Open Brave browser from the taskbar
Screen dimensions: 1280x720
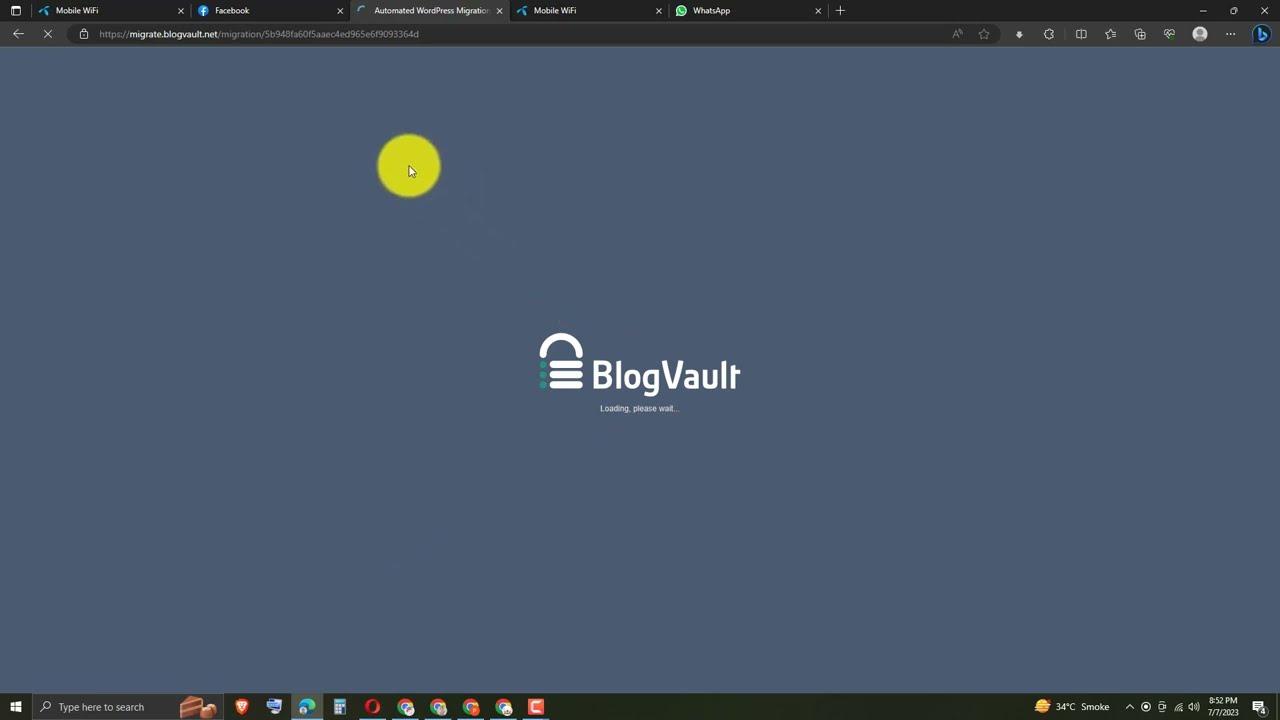pos(241,707)
